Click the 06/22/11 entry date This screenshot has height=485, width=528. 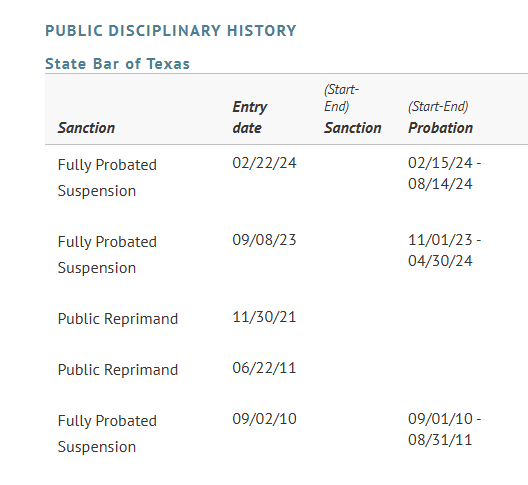point(264,368)
